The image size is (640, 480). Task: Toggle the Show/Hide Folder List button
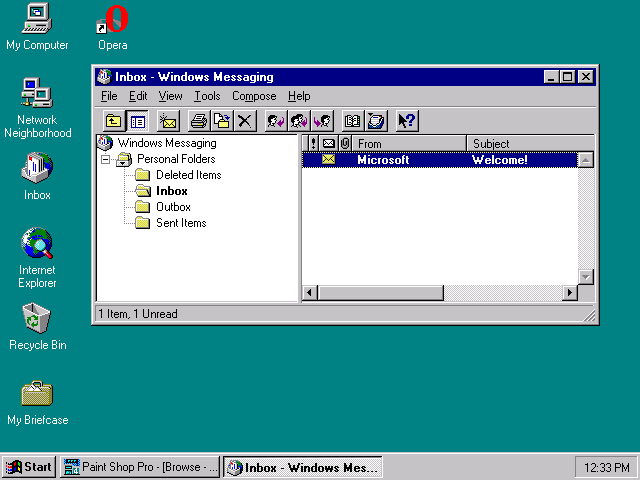[138, 121]
